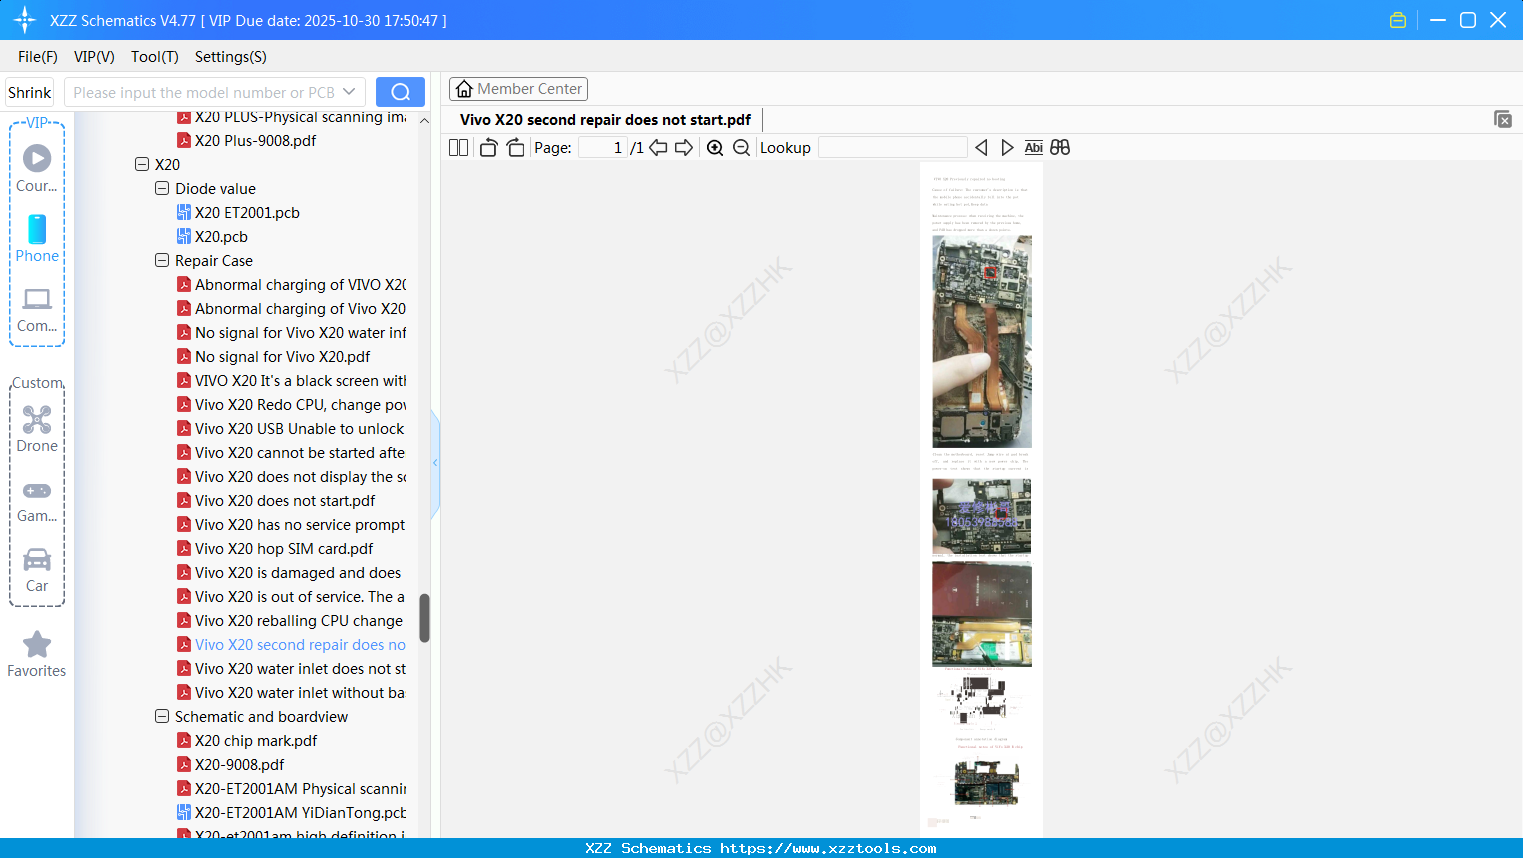The image size is (1523, 858).
Task: Select the Car category icon
Action: 37,570
